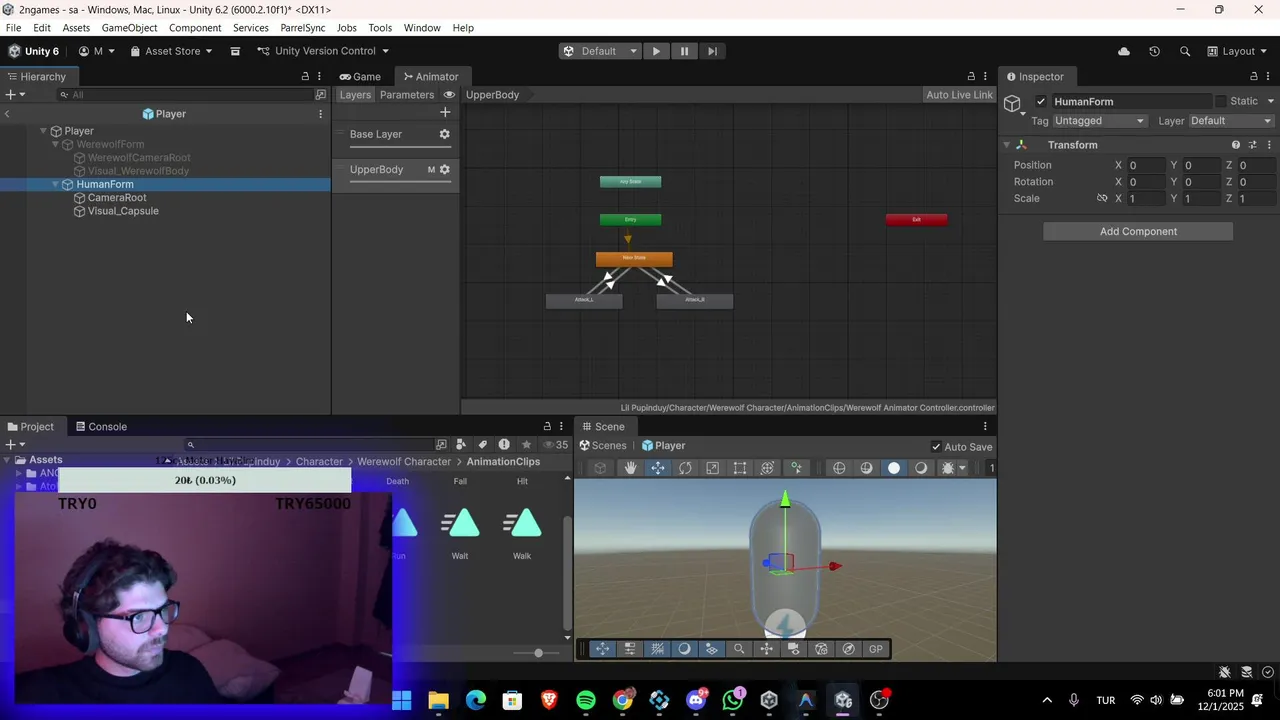Image resolution: width=1280 pixels, height=720 pixels.
Task: Click the wireframe draw mode icon
Action: point(839,468)
